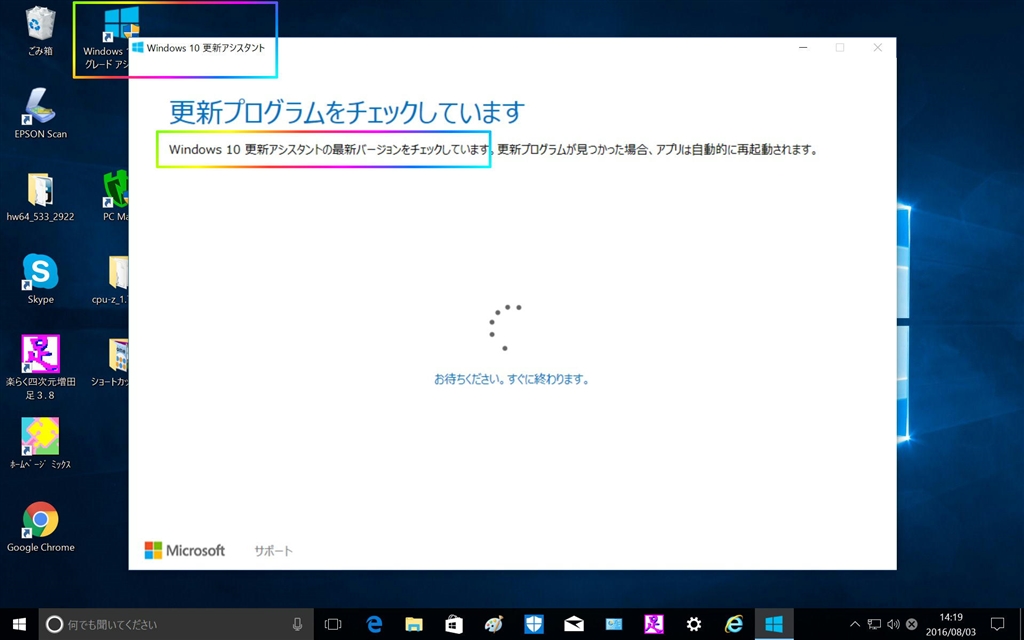
Task: Open Microsoft Edge from the taskbar
Action: [x=374, y=624]
